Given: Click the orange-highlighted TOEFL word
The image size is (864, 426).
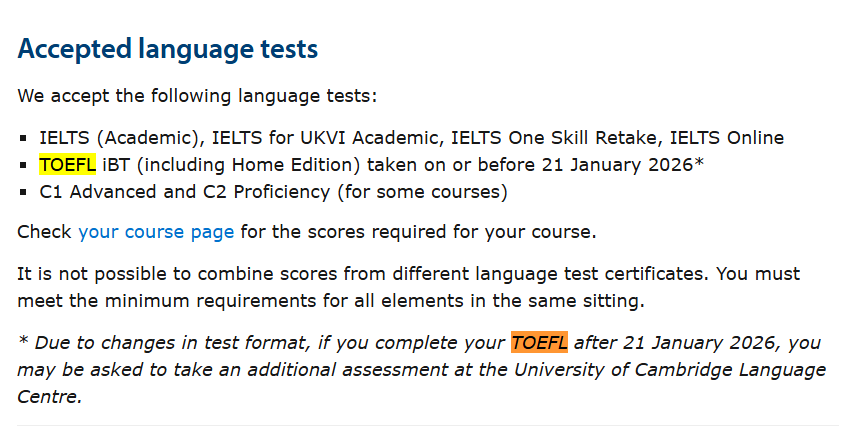Looking at the screenshot, I should tap(539, 343).
